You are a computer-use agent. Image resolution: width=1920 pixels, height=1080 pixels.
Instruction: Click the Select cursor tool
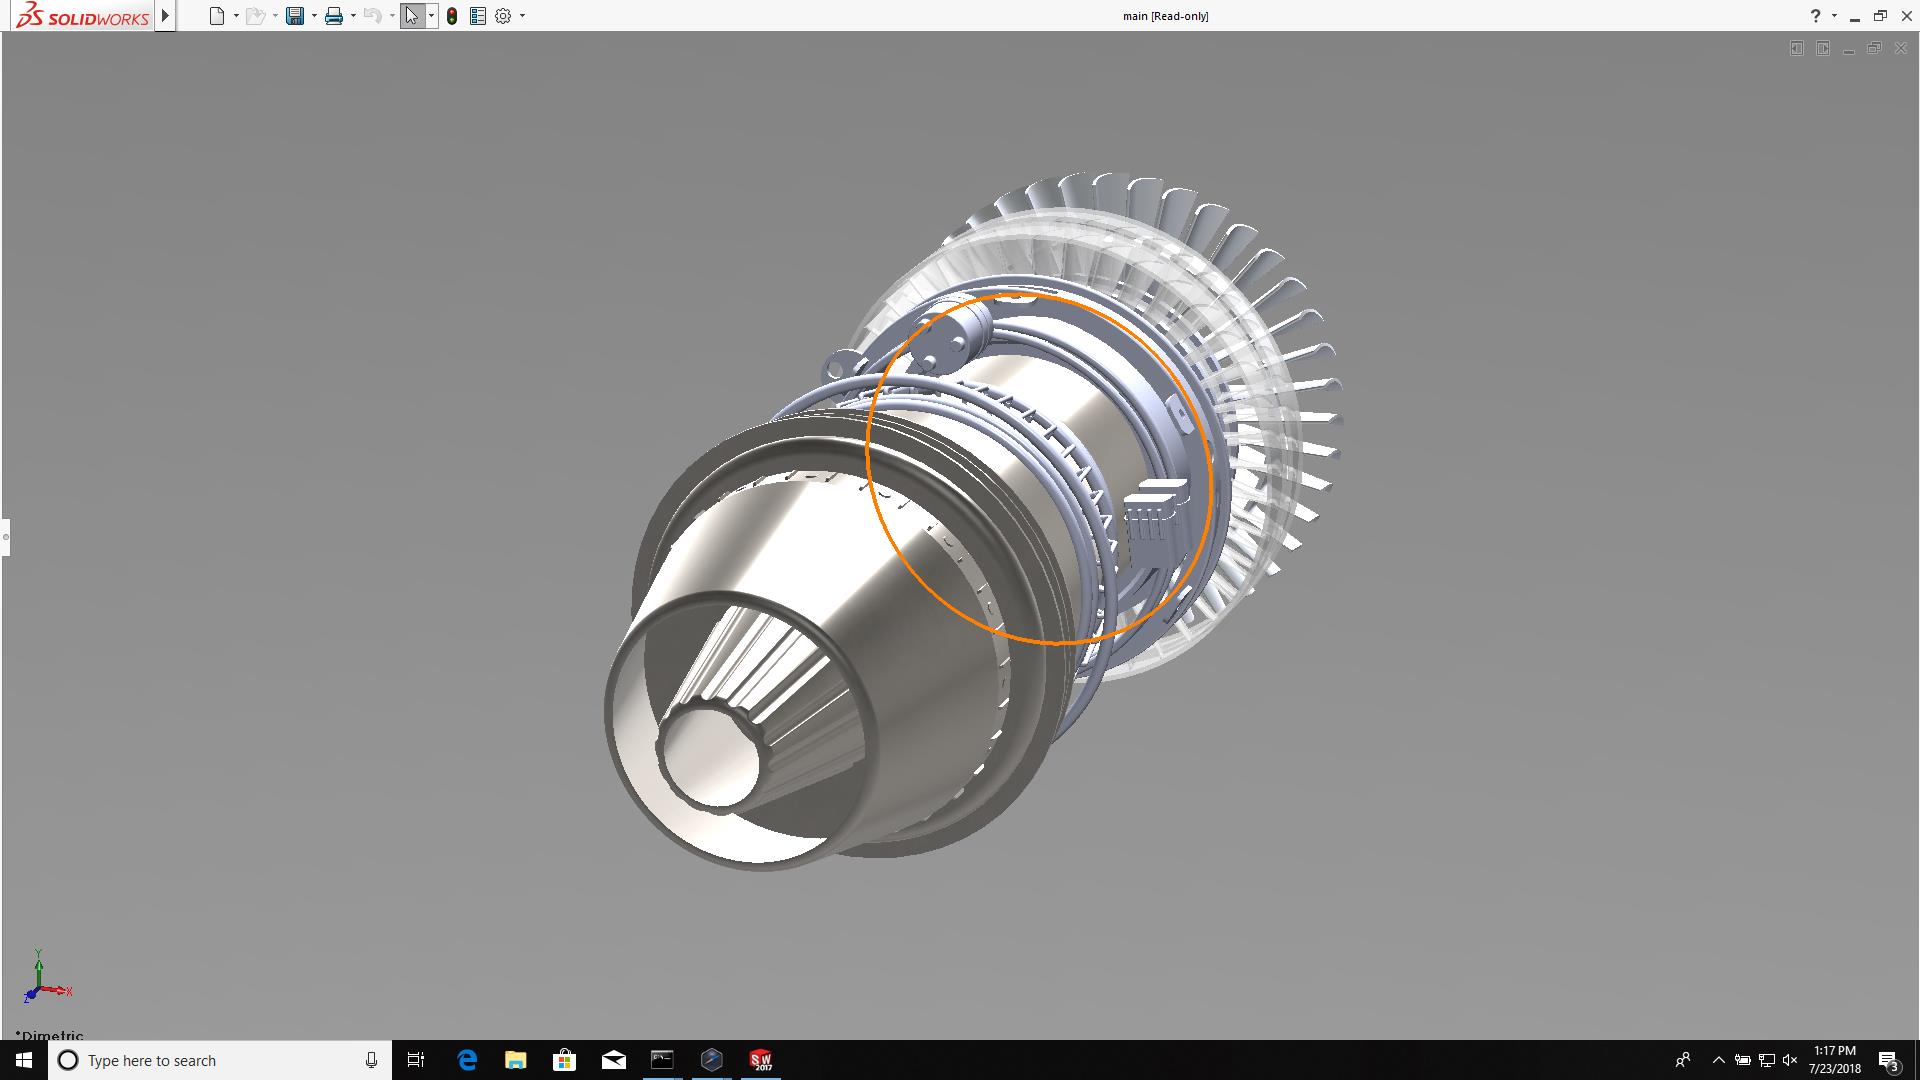[x=411, y=16]
